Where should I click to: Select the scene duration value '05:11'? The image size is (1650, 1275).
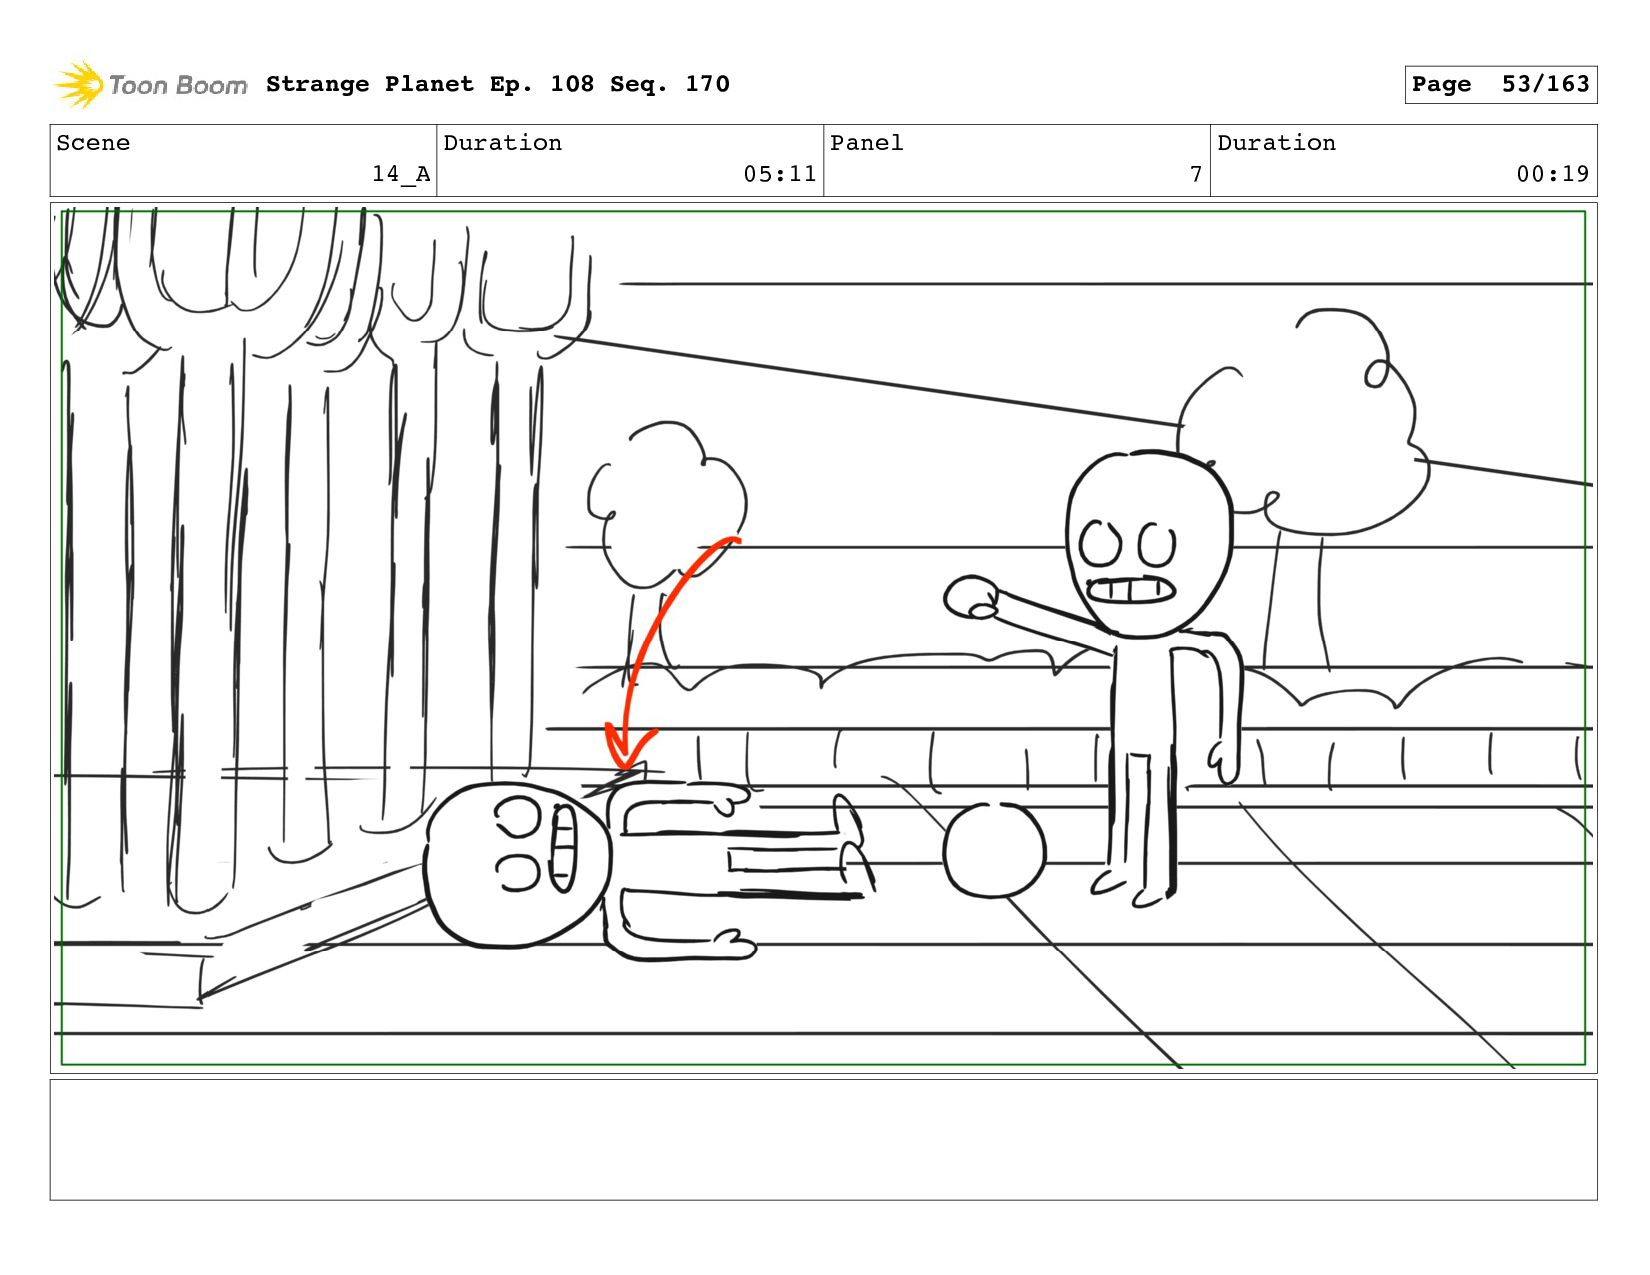tap(780, 174)
